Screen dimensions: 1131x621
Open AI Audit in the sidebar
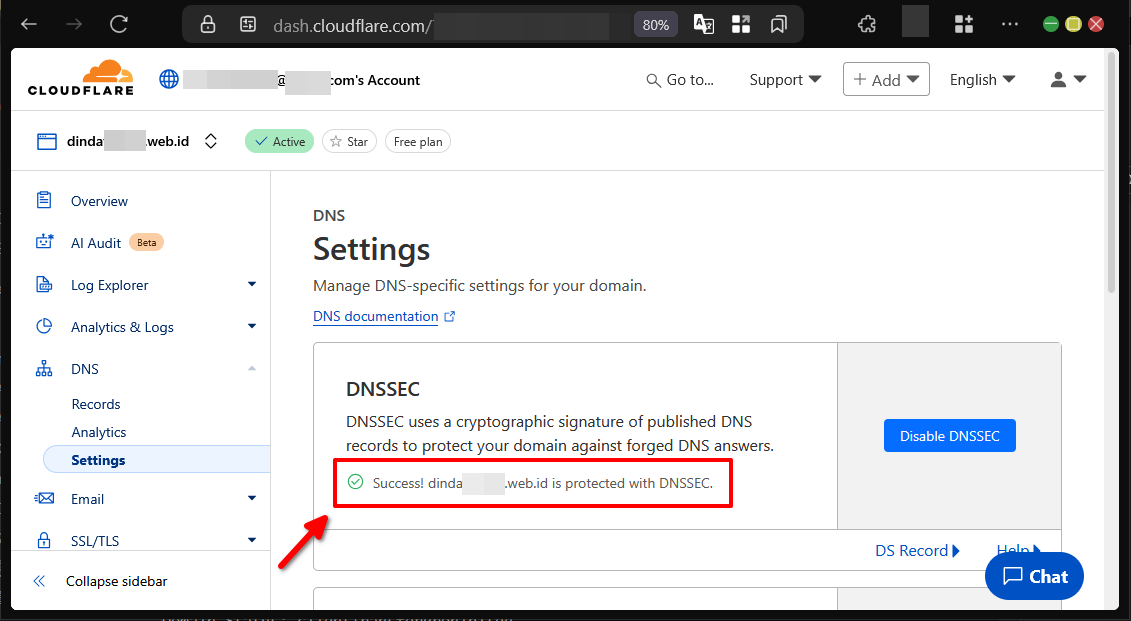coord(96,243)
